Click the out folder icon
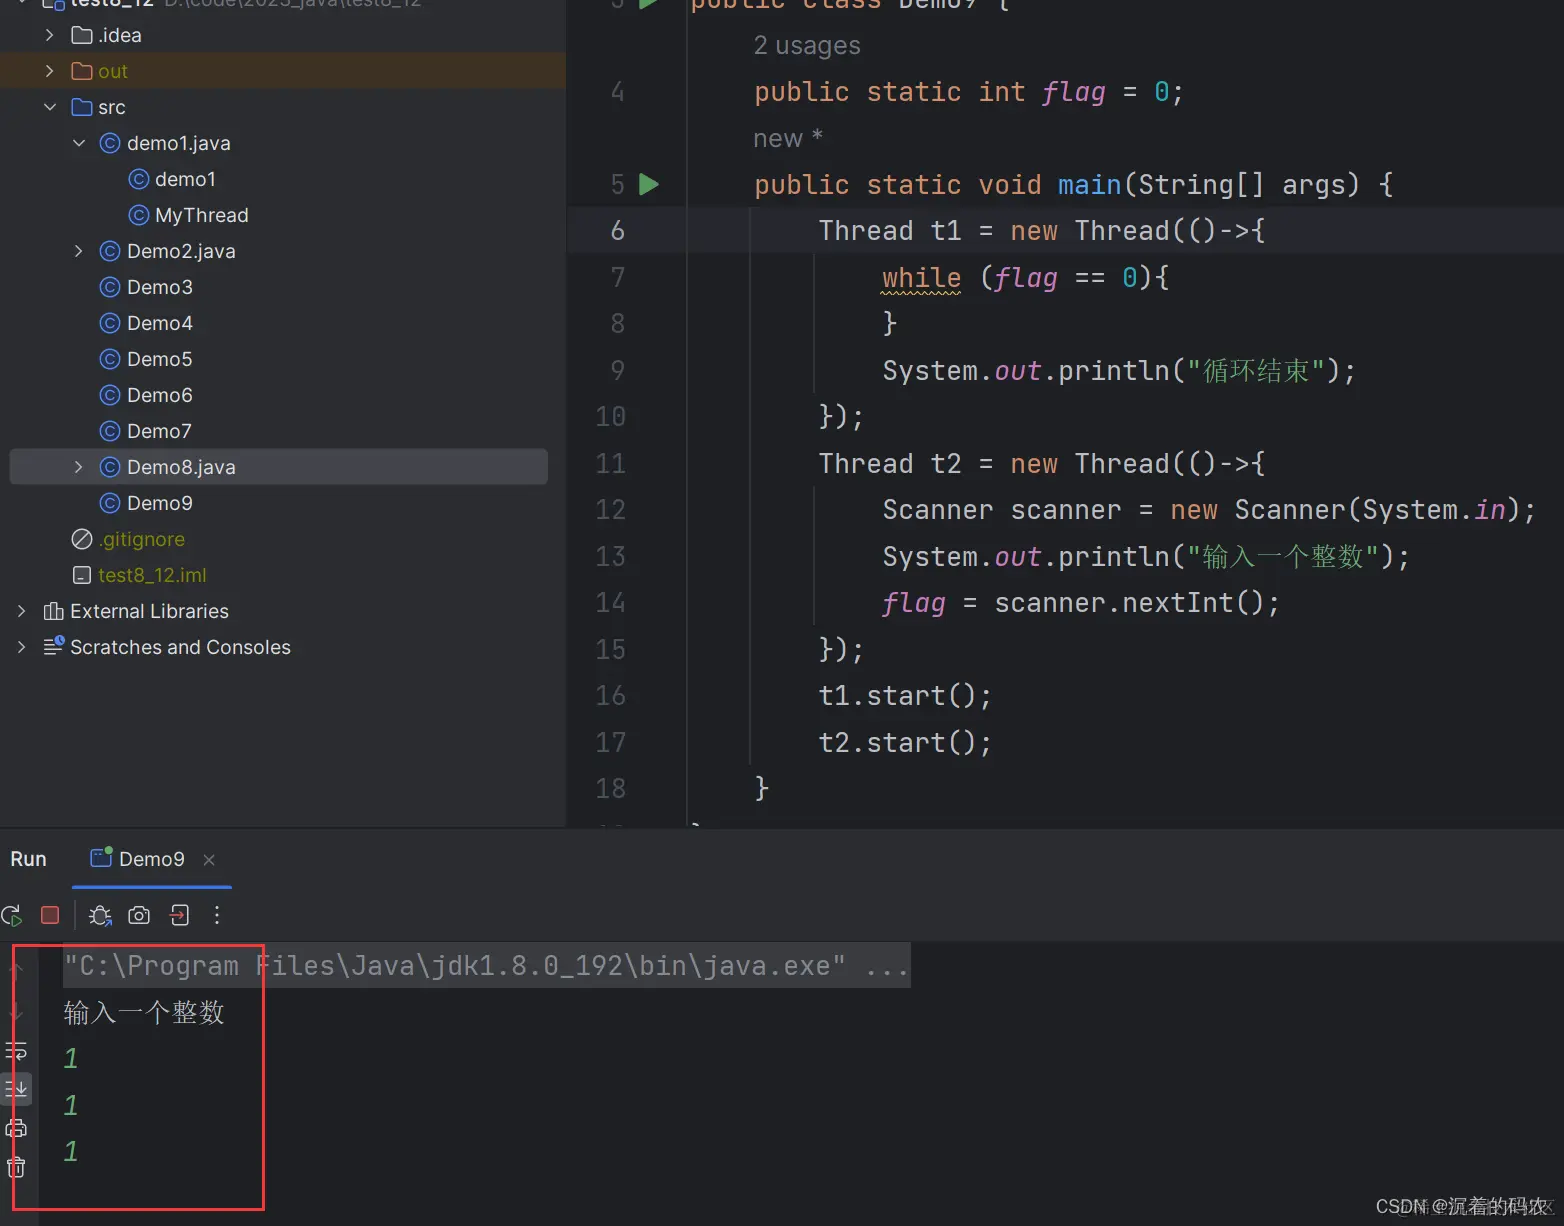1564x1226 pixels. (x=82, y=71)
